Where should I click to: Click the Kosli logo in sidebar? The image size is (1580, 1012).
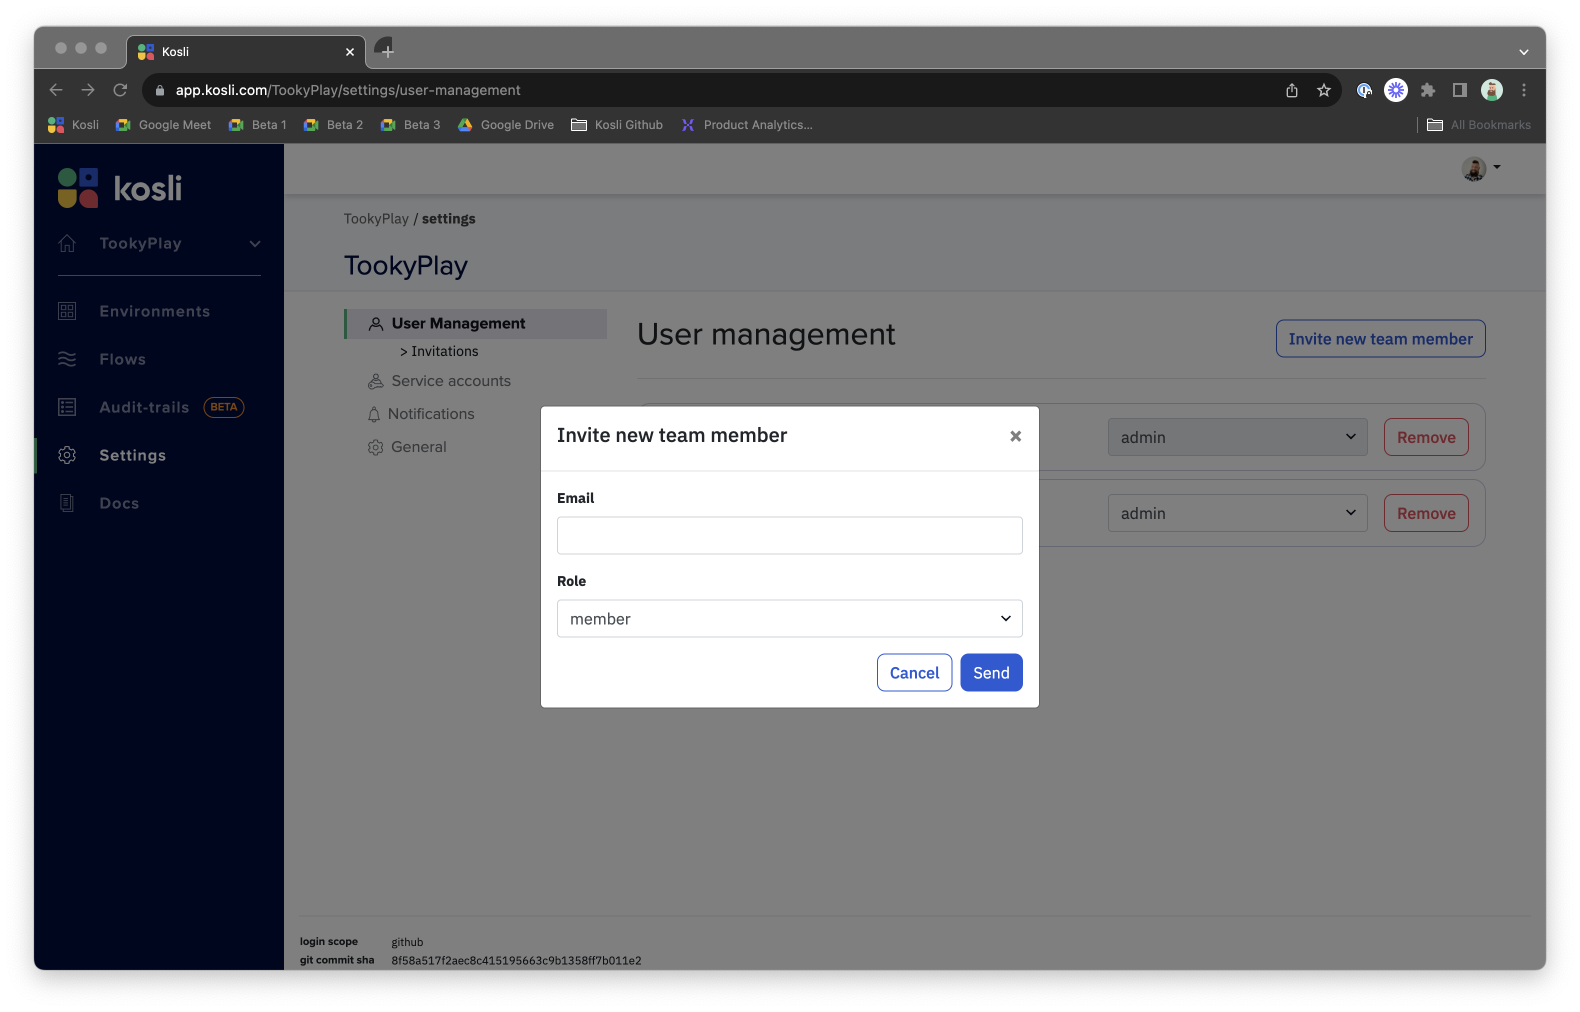pos(120,188)
